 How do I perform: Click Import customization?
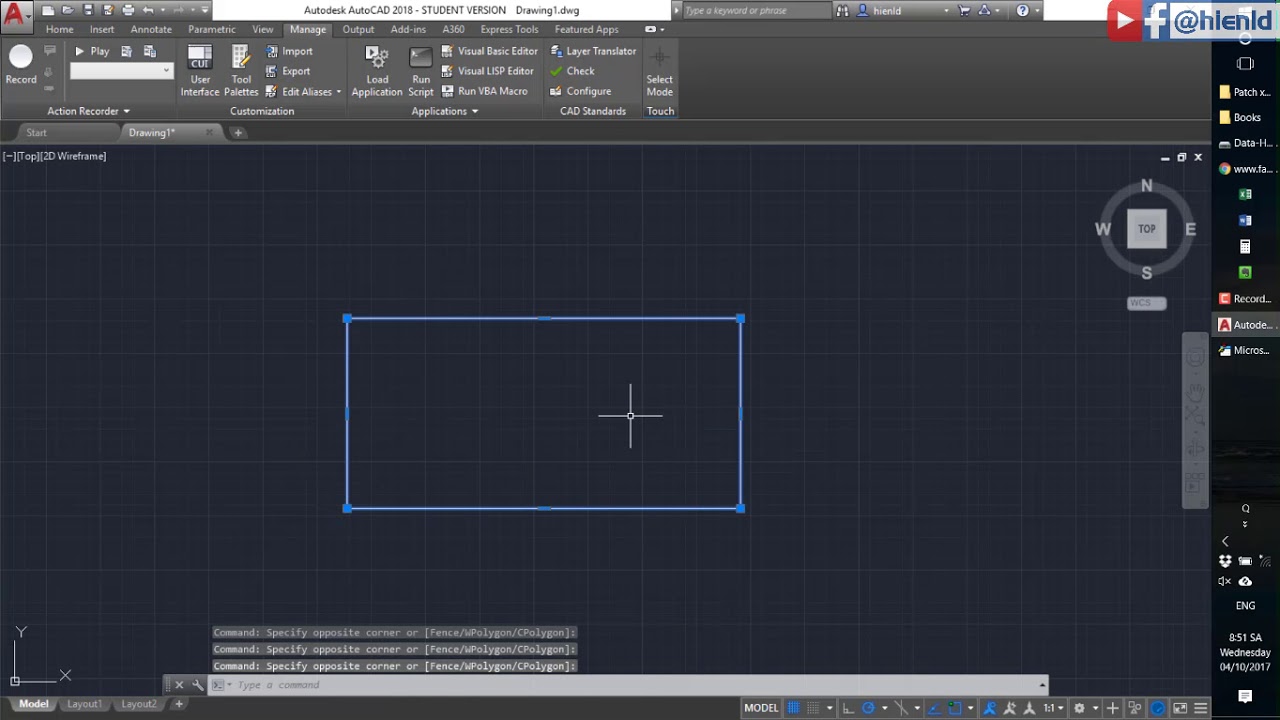click(x=289, y=51)
